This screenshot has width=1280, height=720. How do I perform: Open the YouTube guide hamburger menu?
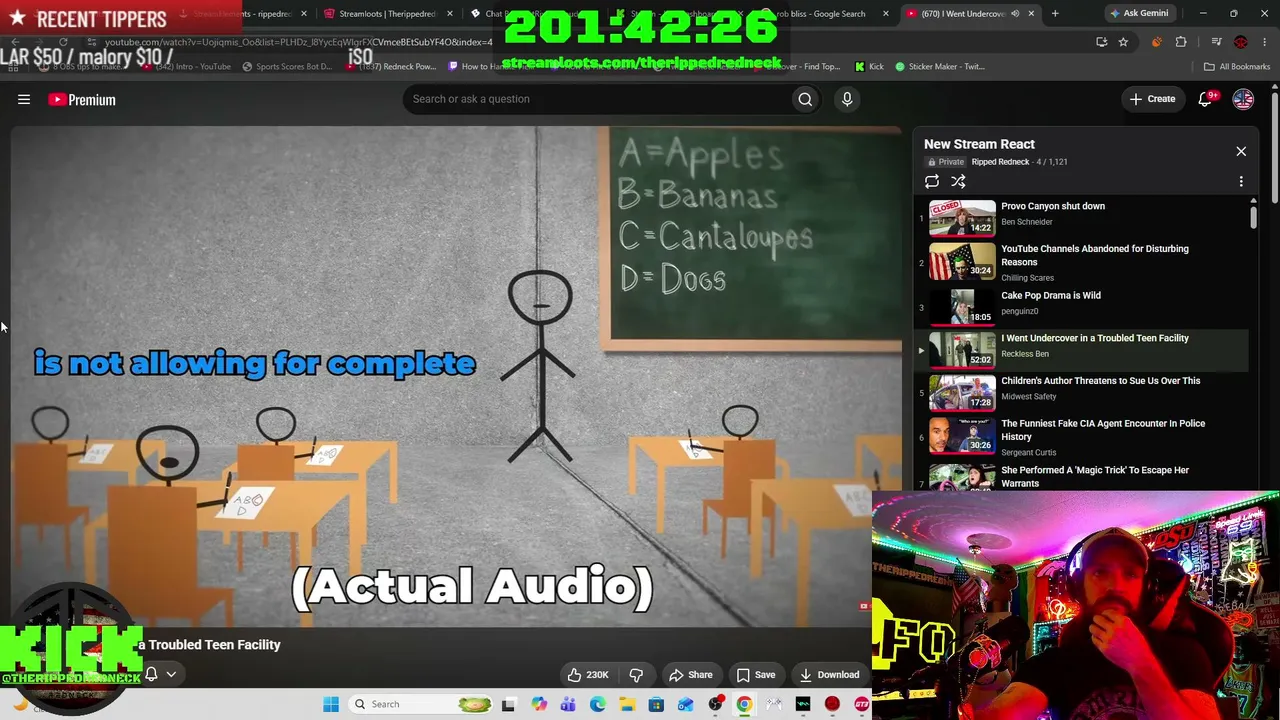point(24,99)
